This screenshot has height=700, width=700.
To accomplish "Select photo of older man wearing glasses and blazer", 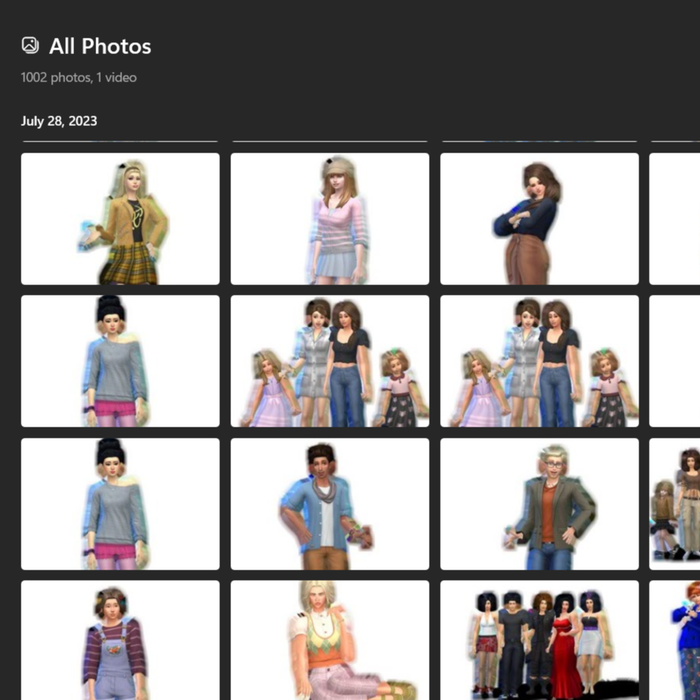I will [x=539, y=504].
